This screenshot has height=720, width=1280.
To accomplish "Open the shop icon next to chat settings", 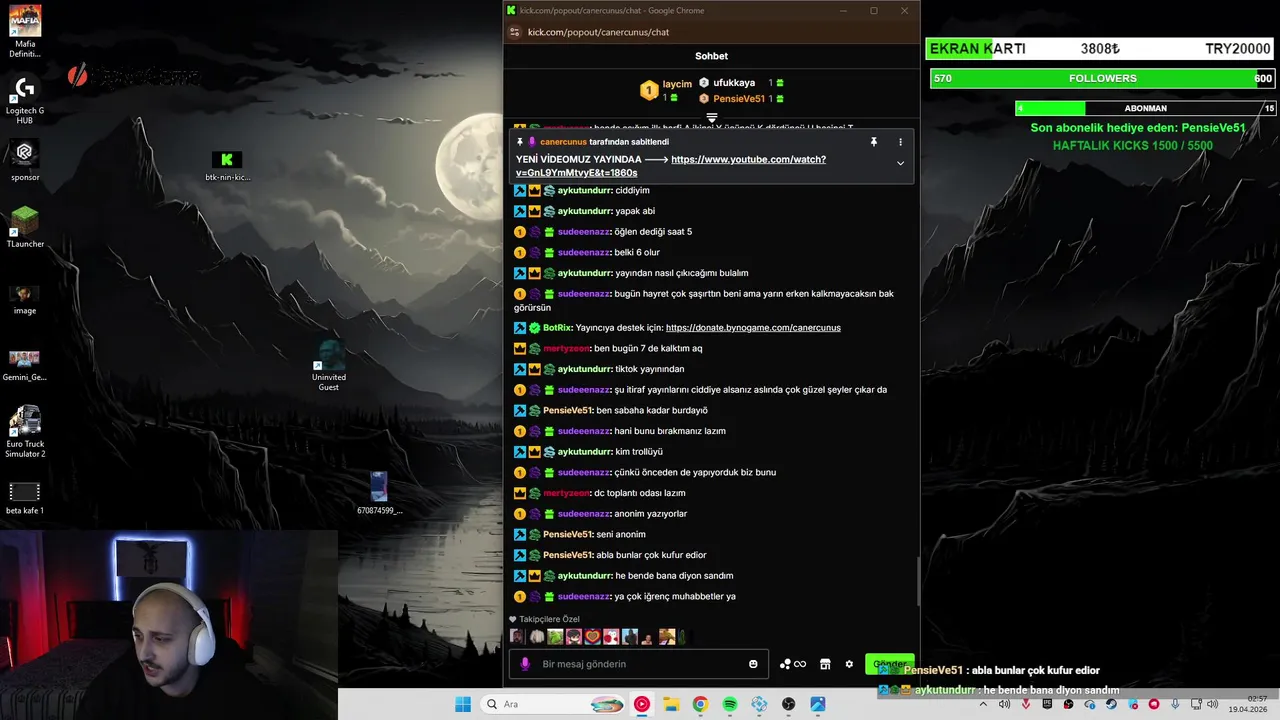I will (825, 664).
